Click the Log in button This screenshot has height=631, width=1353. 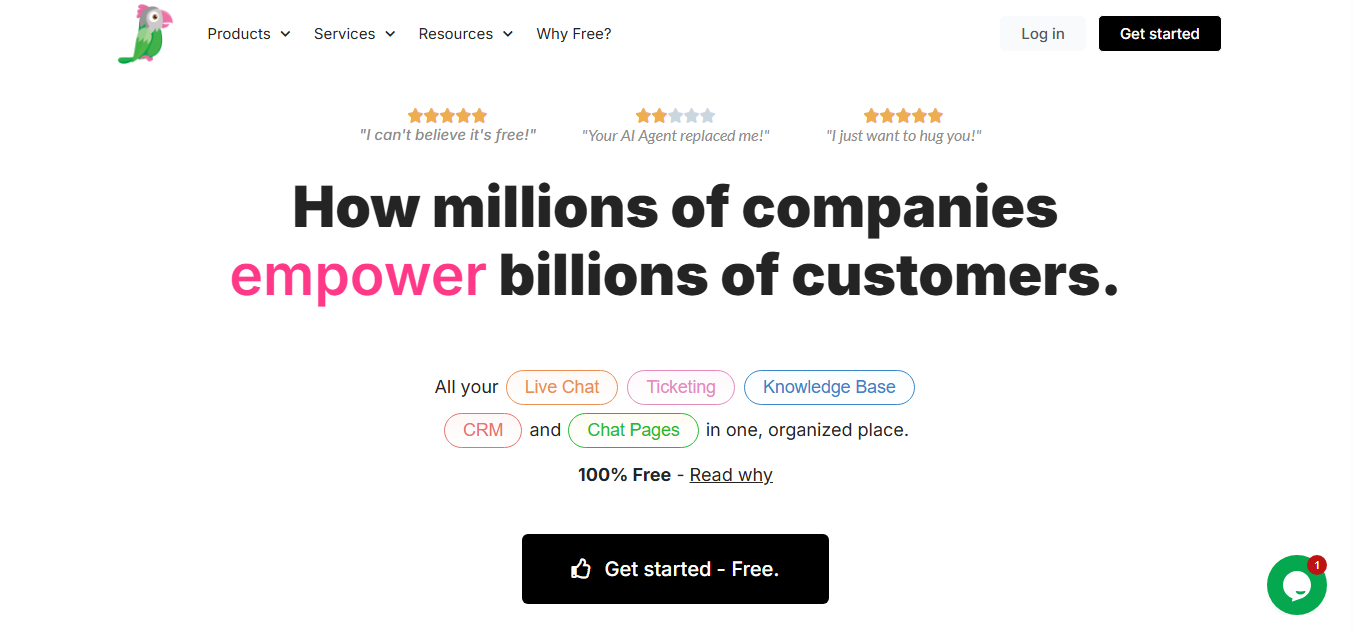pos(1042,33)
